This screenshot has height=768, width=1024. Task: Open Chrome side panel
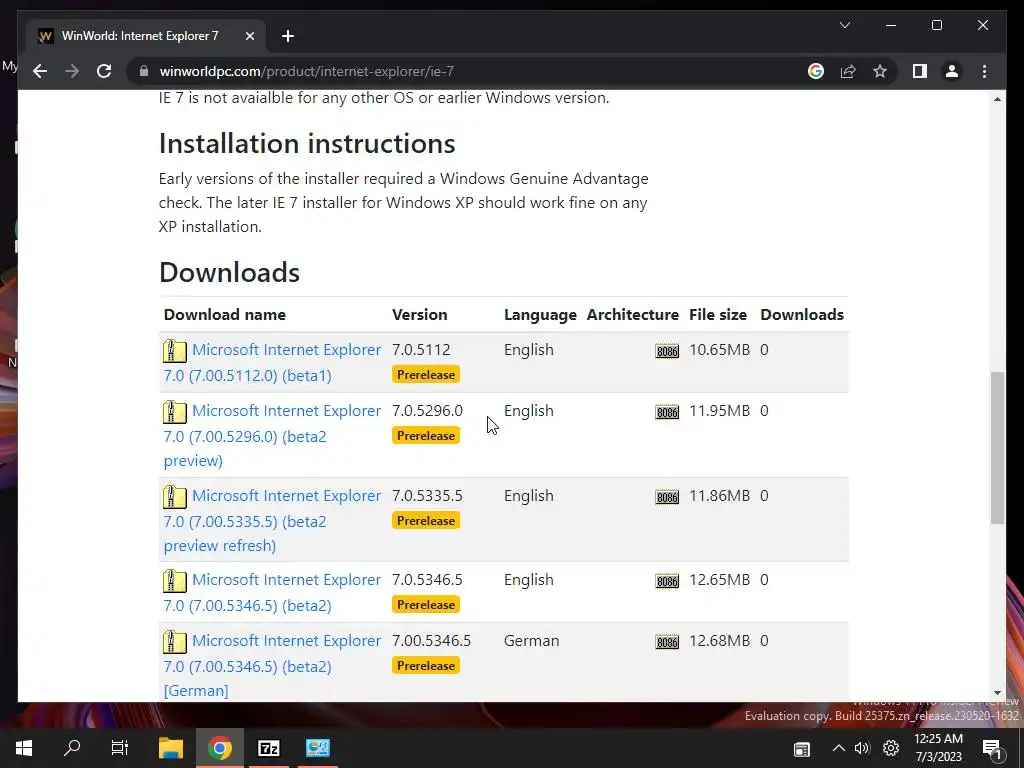[920, 71]
